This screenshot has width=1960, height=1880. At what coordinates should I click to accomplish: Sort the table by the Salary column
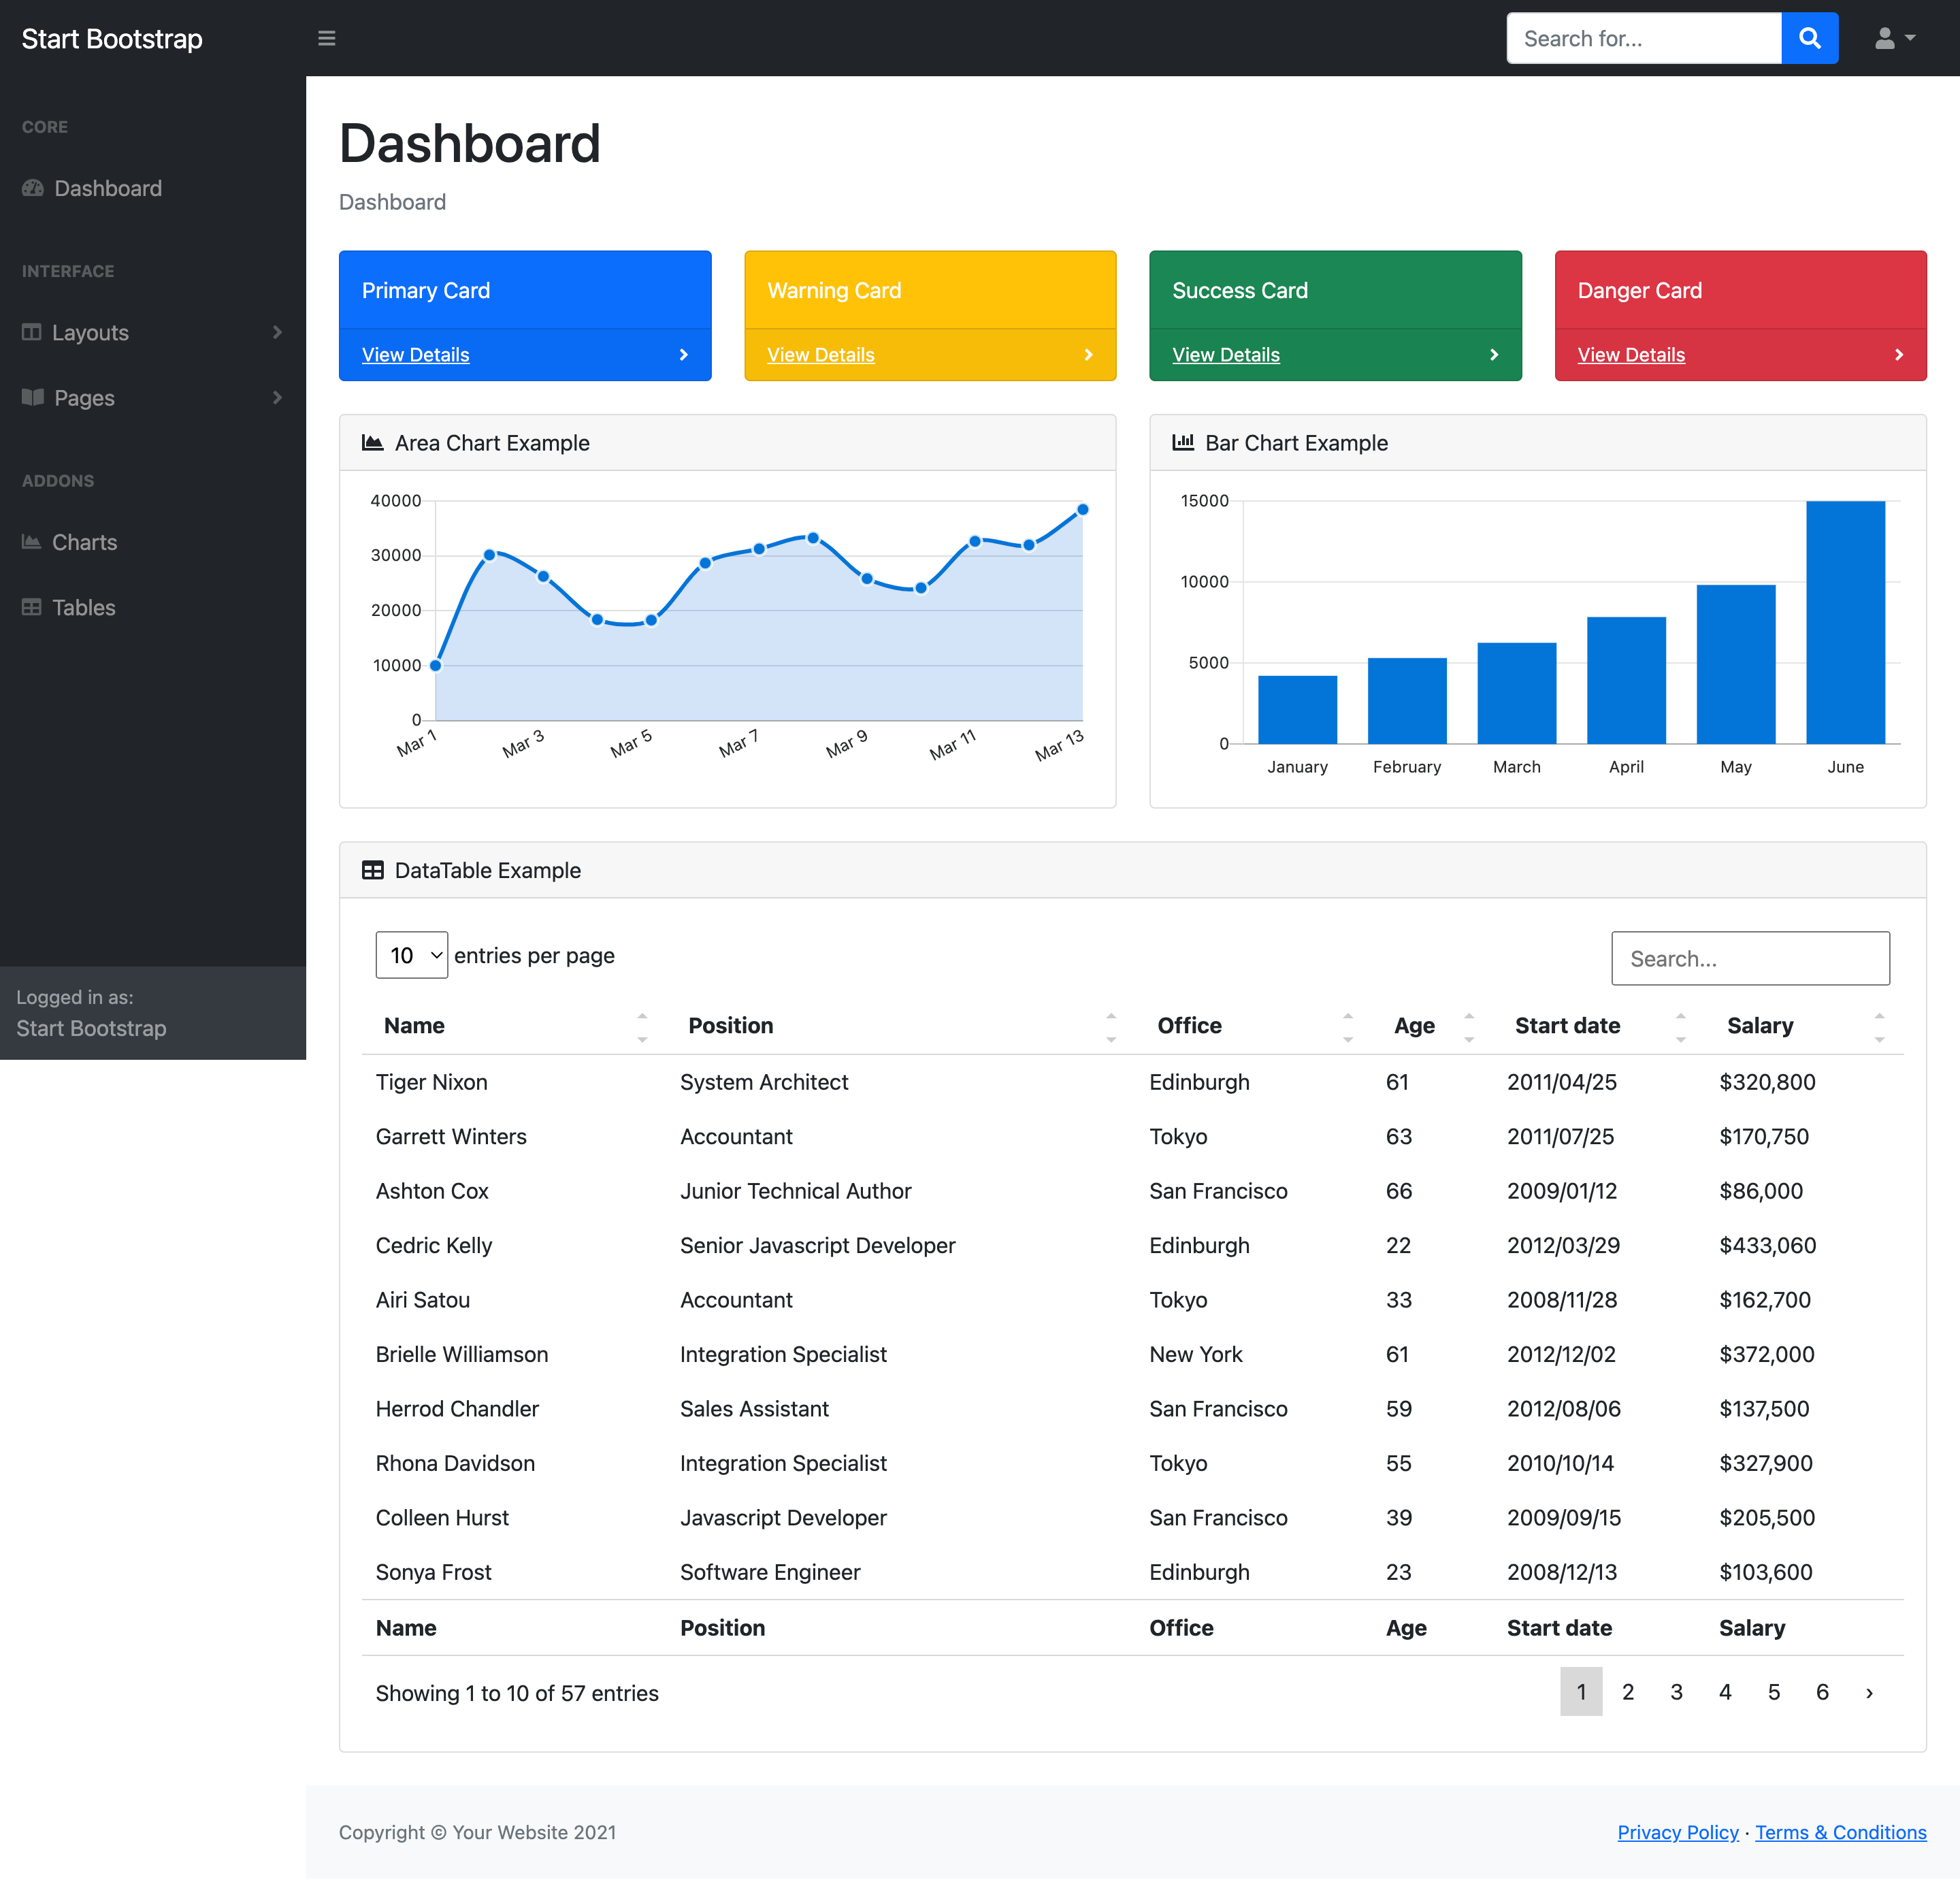coord(1760,1025)
